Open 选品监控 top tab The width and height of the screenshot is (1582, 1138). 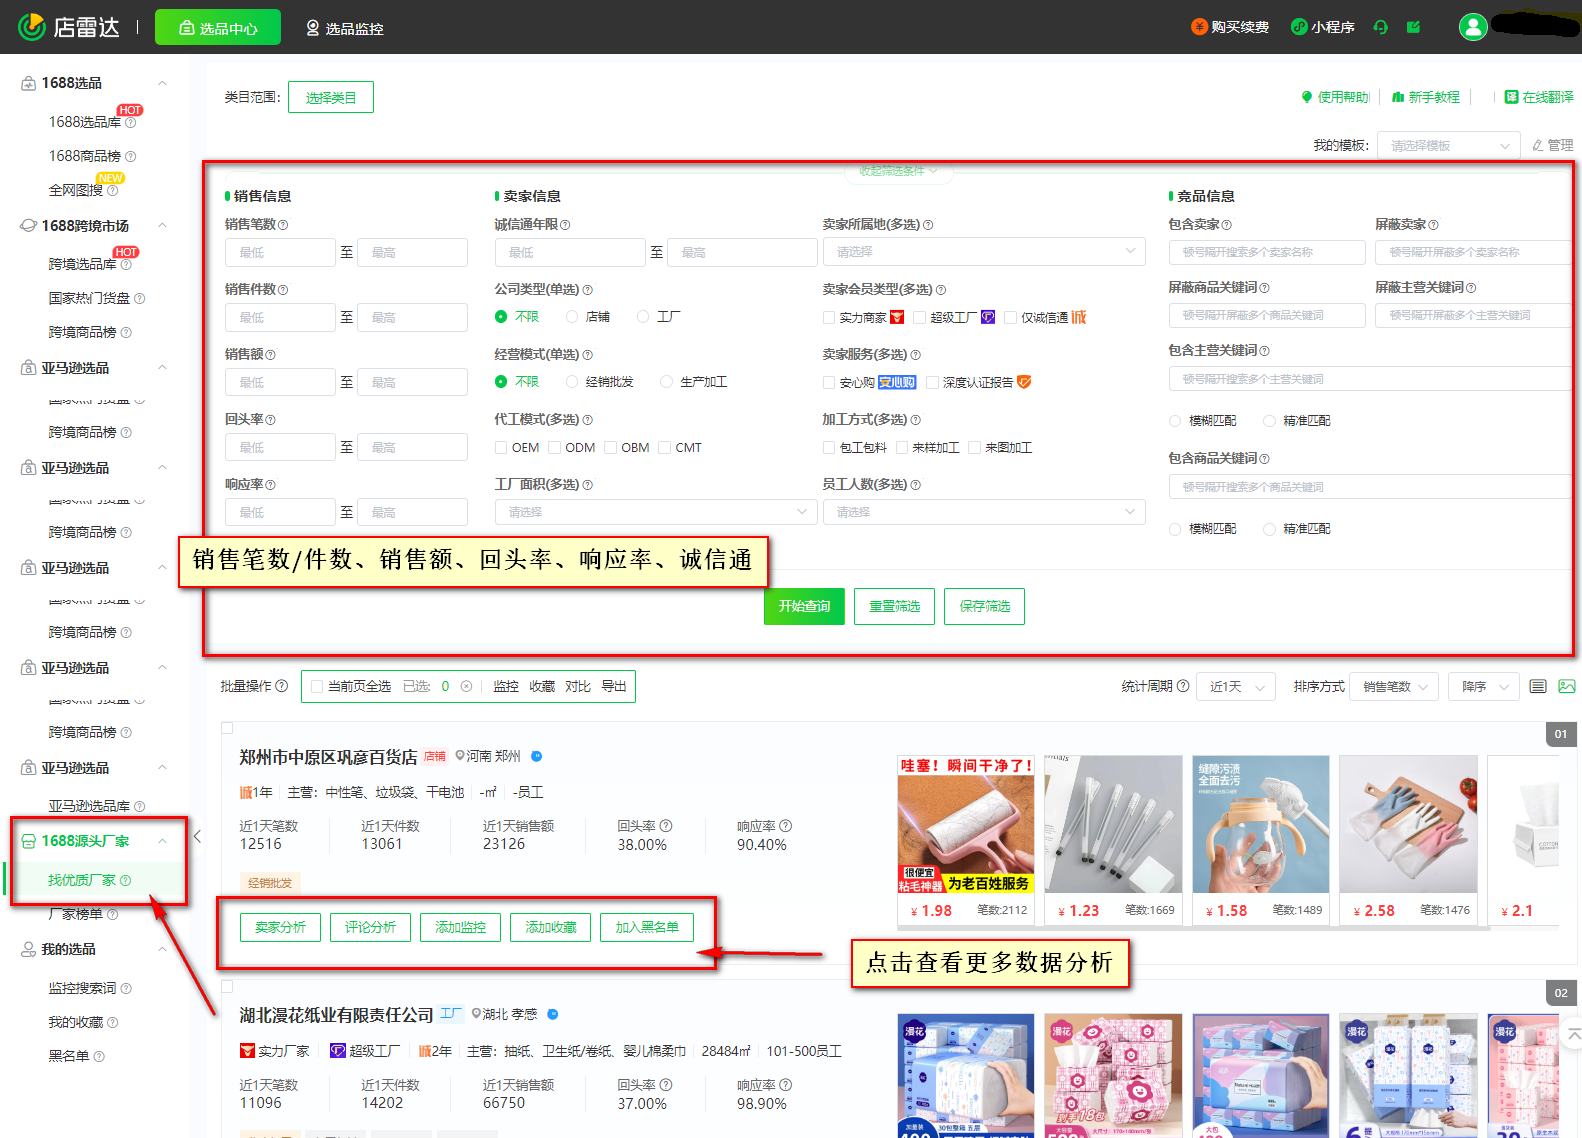pyautogui.click(x=344, y=28)
